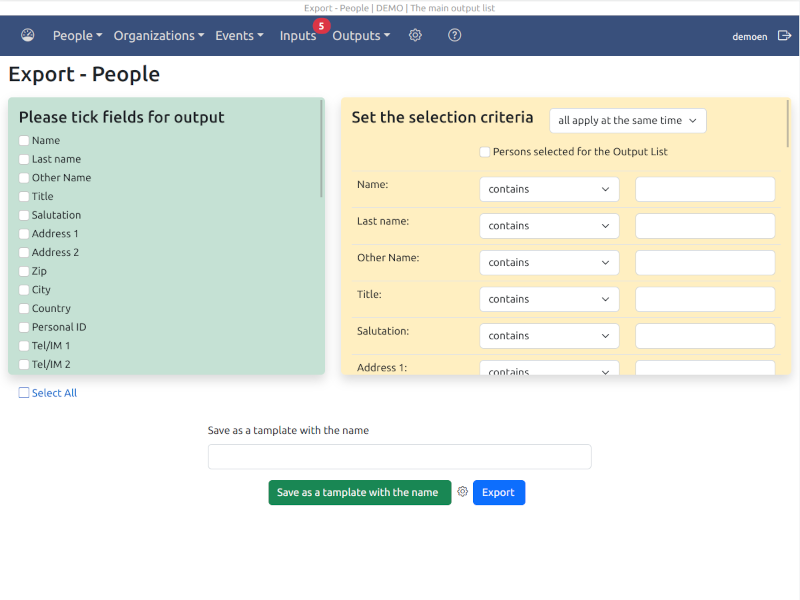Enable Persons selected for the Output List
Screen dimensions: 800x600
[x=485, y=152]
